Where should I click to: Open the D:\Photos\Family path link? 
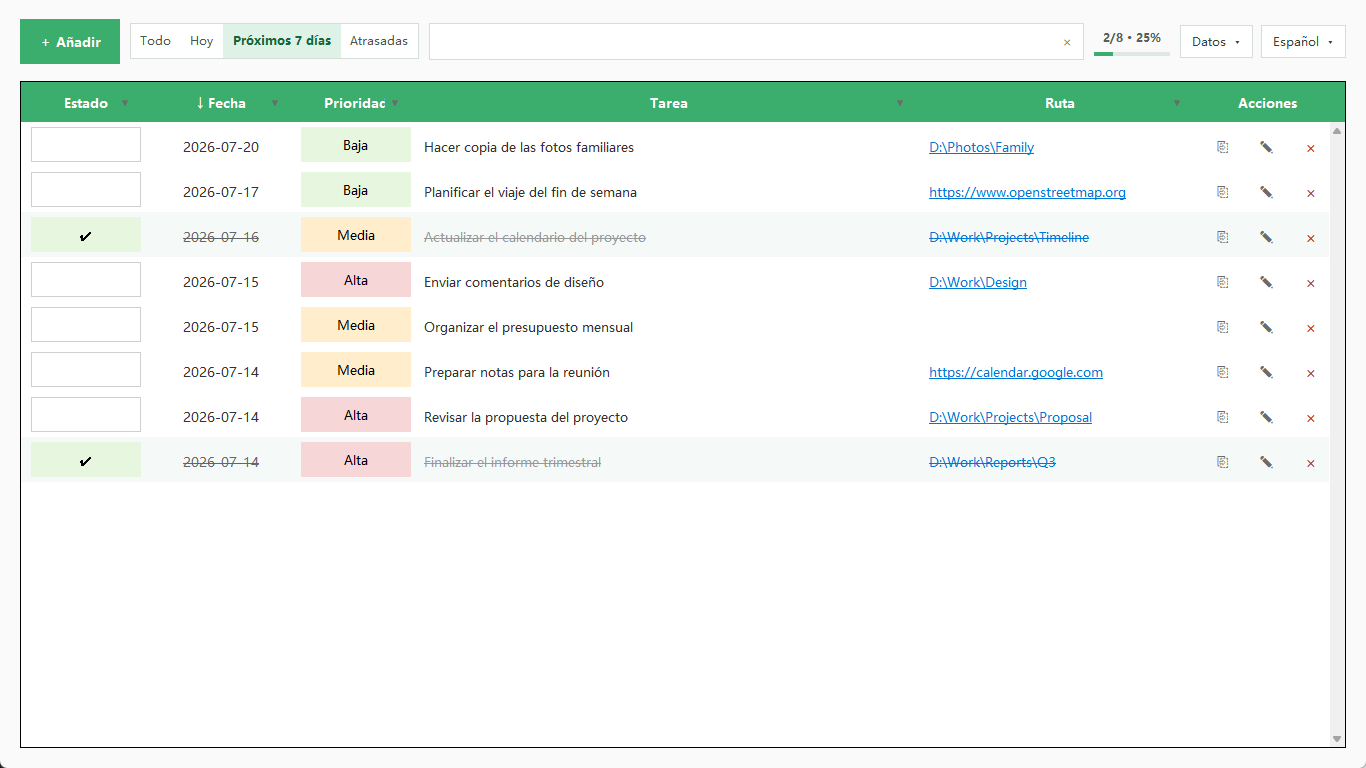coord(981,147)
